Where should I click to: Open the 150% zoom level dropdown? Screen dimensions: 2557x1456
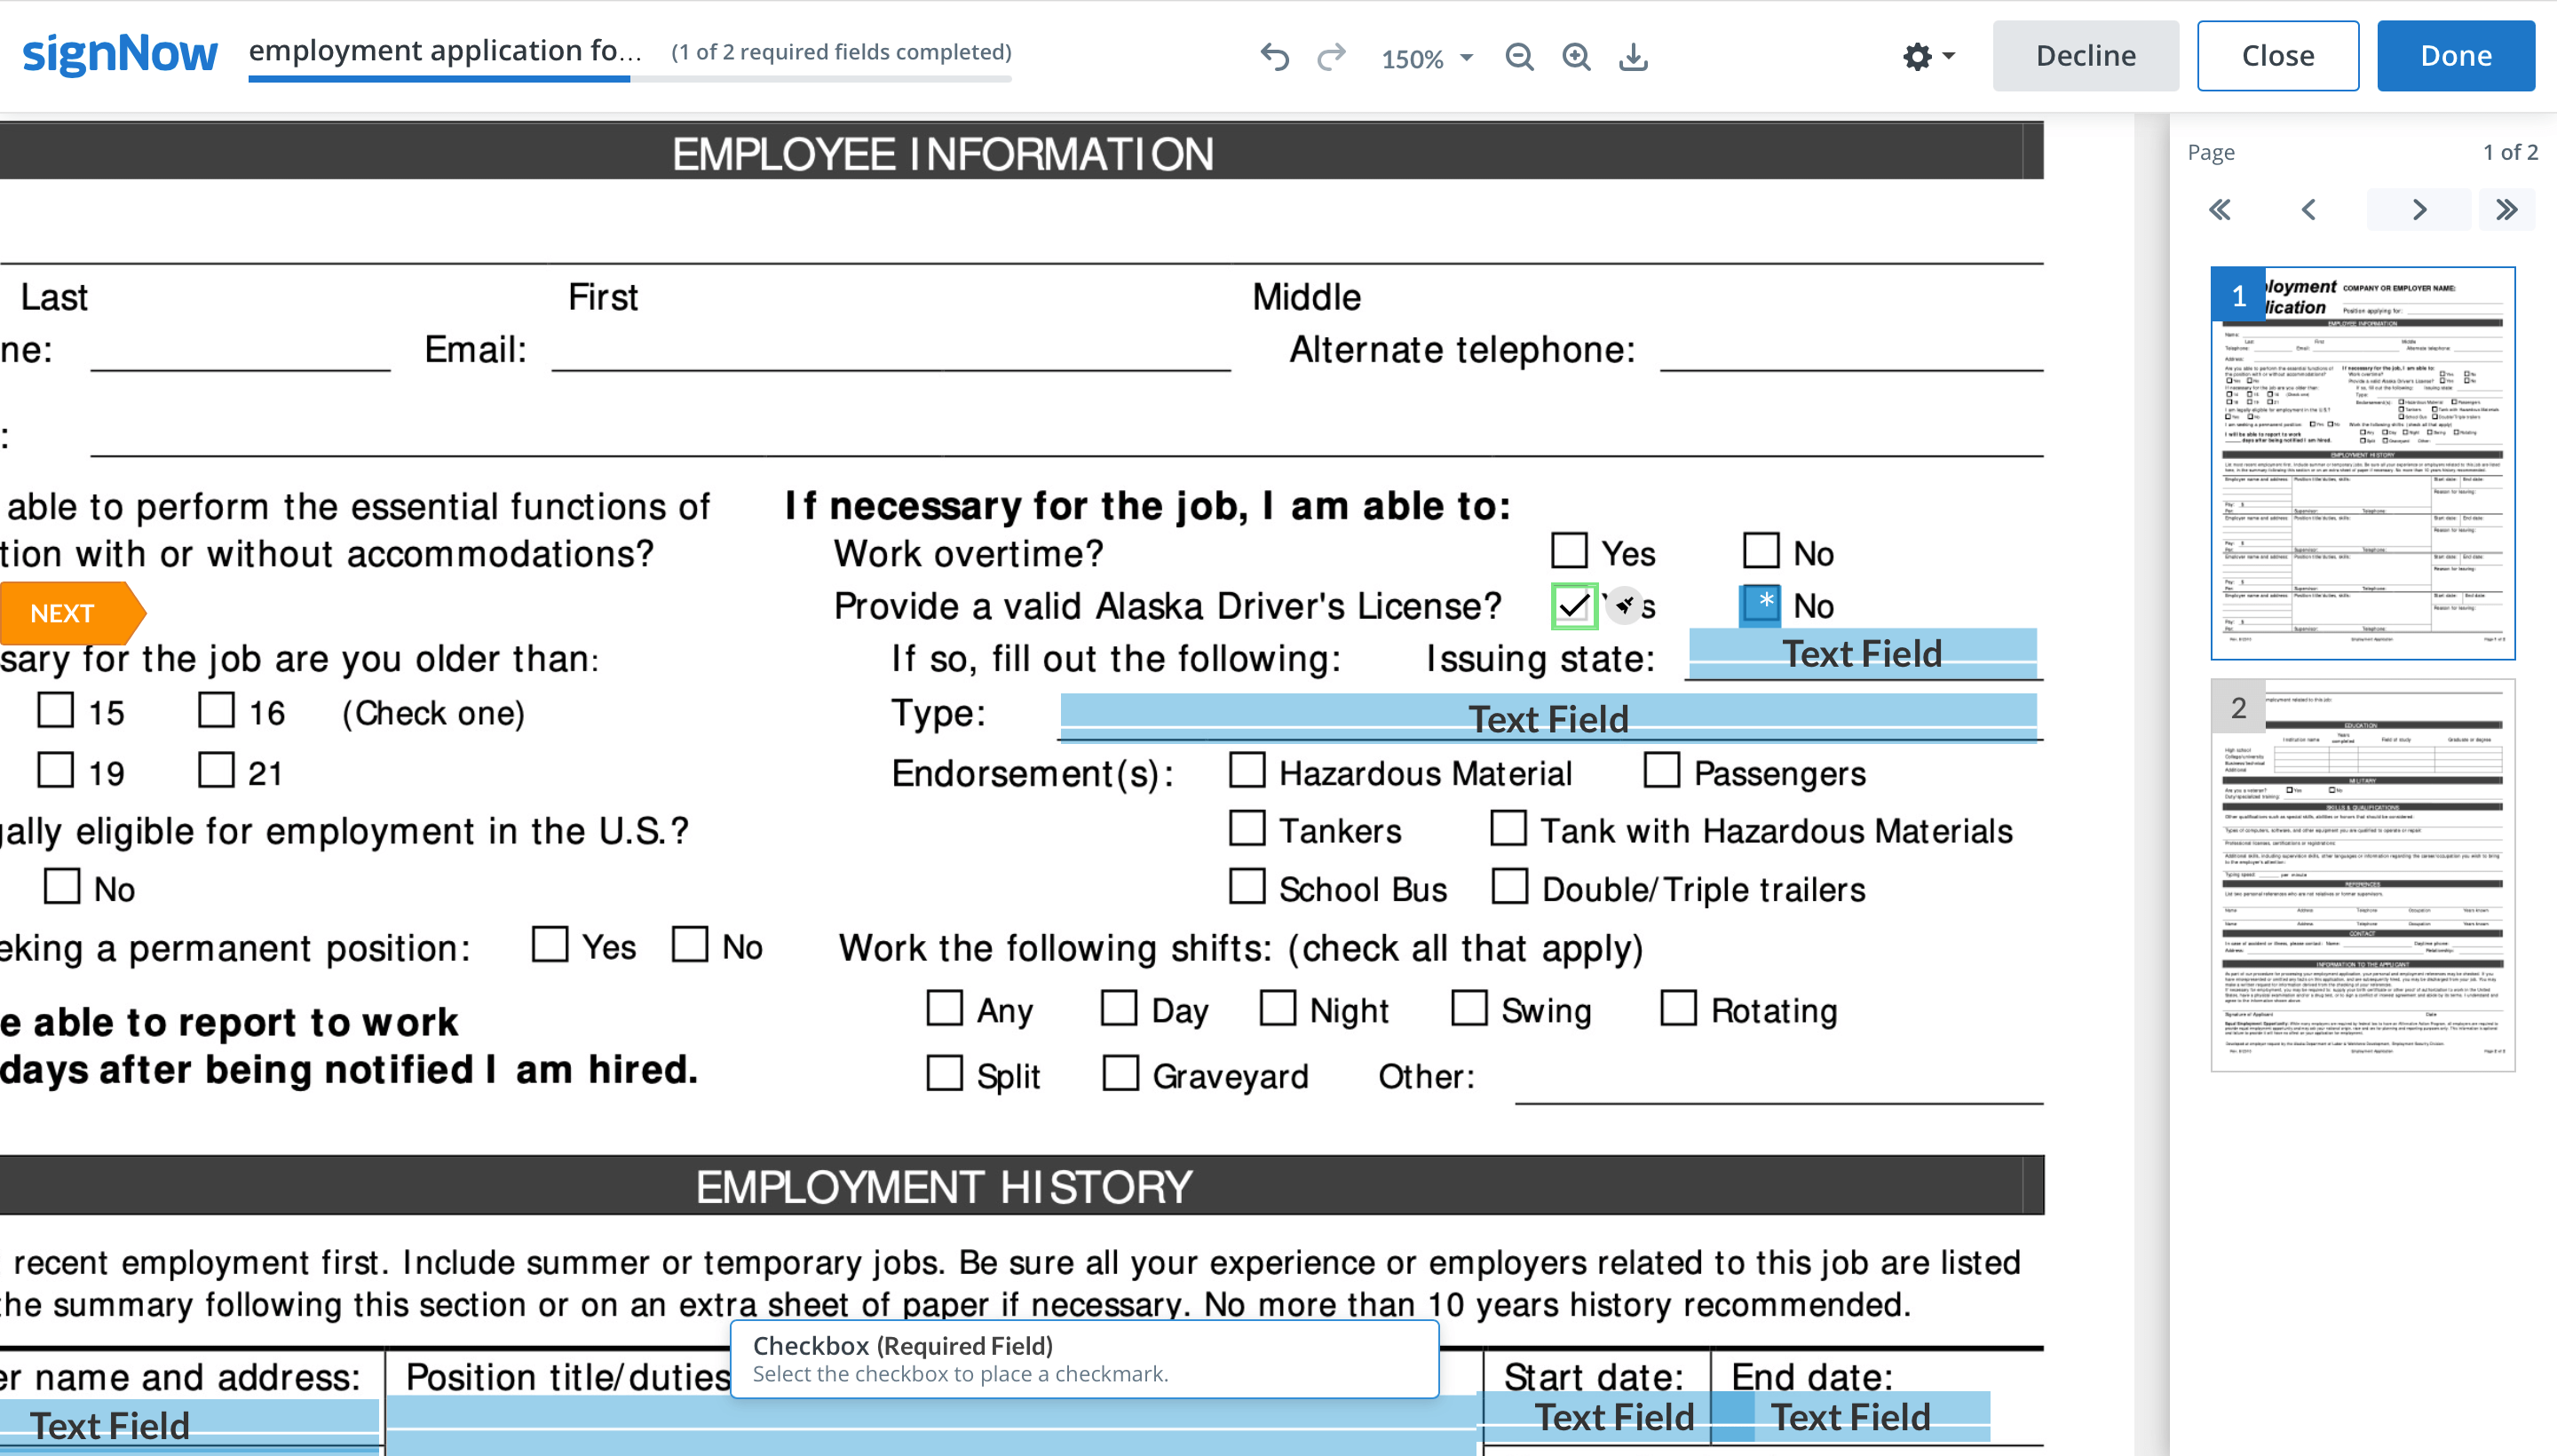pos(1427,58)
